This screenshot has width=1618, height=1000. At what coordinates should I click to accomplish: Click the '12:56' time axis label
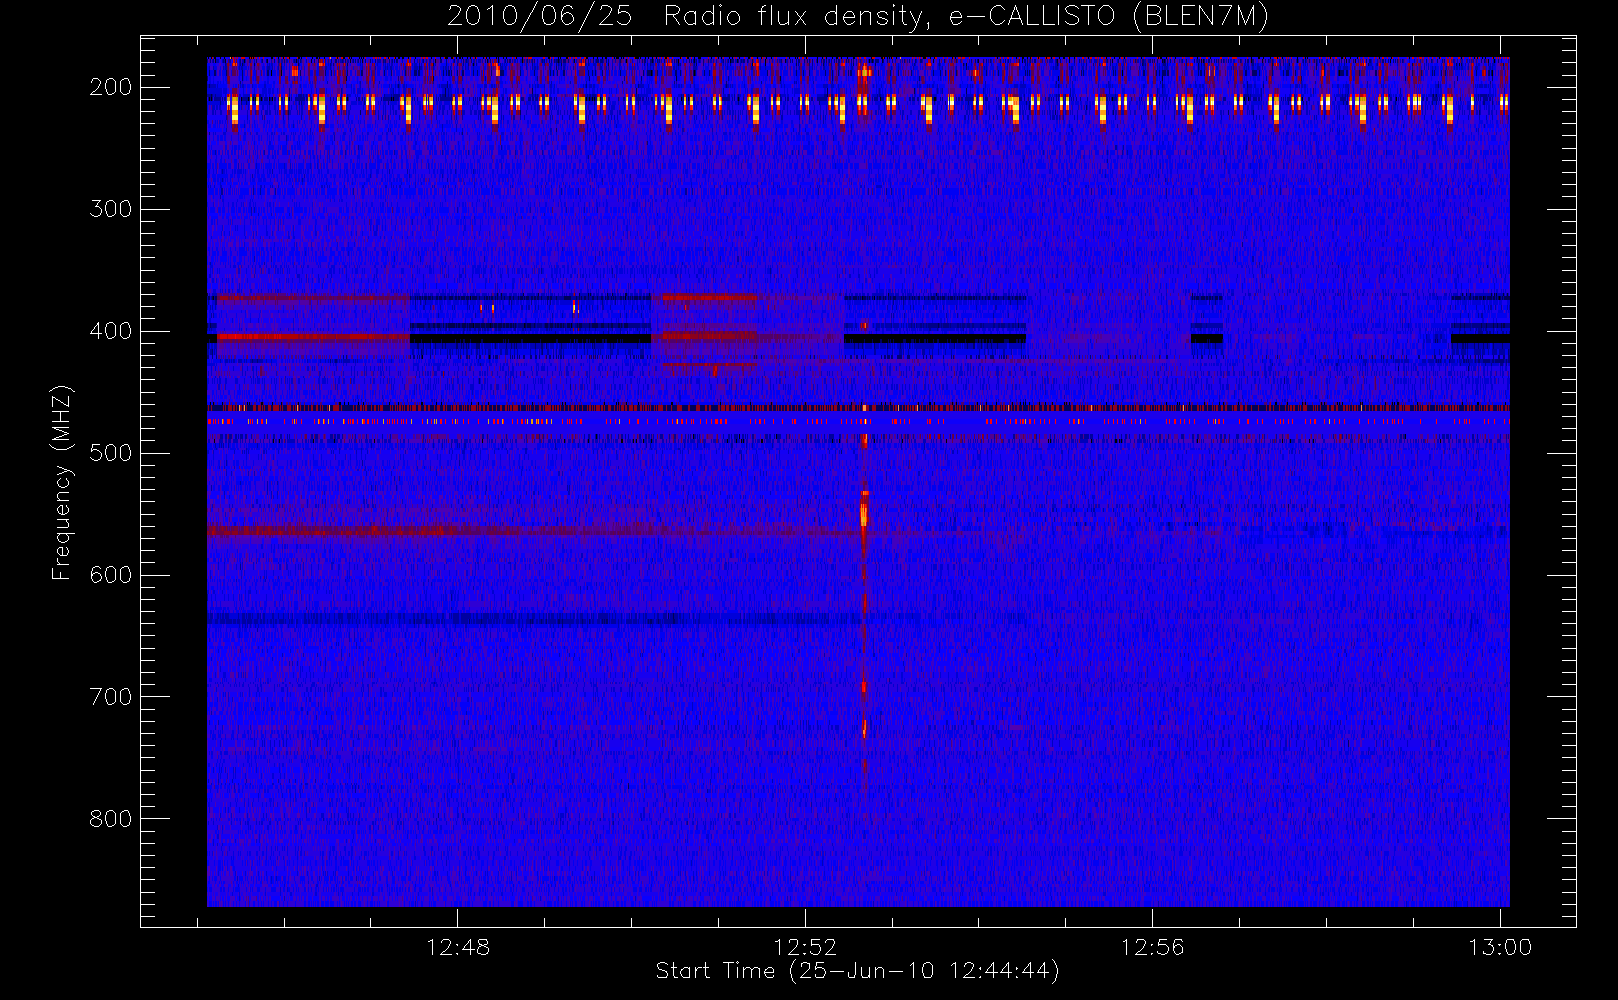tap(1152, 947)
